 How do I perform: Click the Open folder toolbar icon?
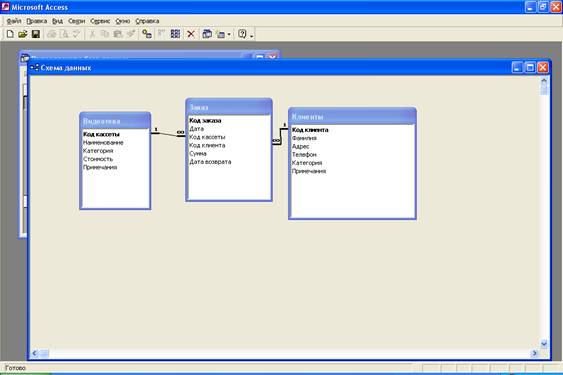pyautogui.click(x=23, y=34)
